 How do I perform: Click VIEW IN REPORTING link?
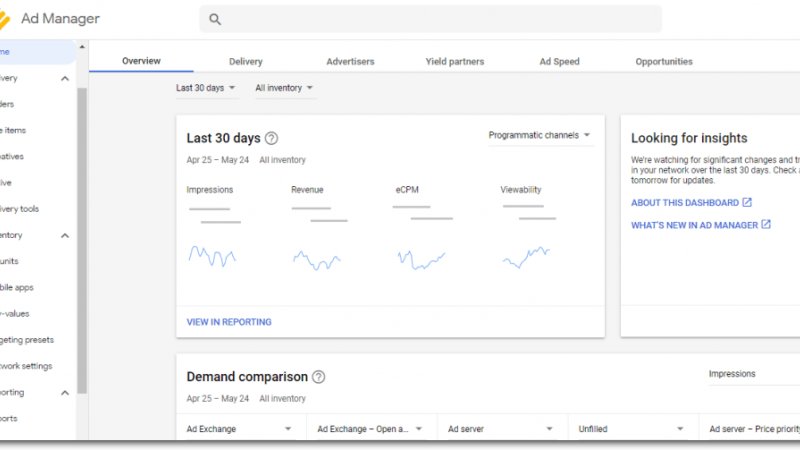(x=229, y=322)
